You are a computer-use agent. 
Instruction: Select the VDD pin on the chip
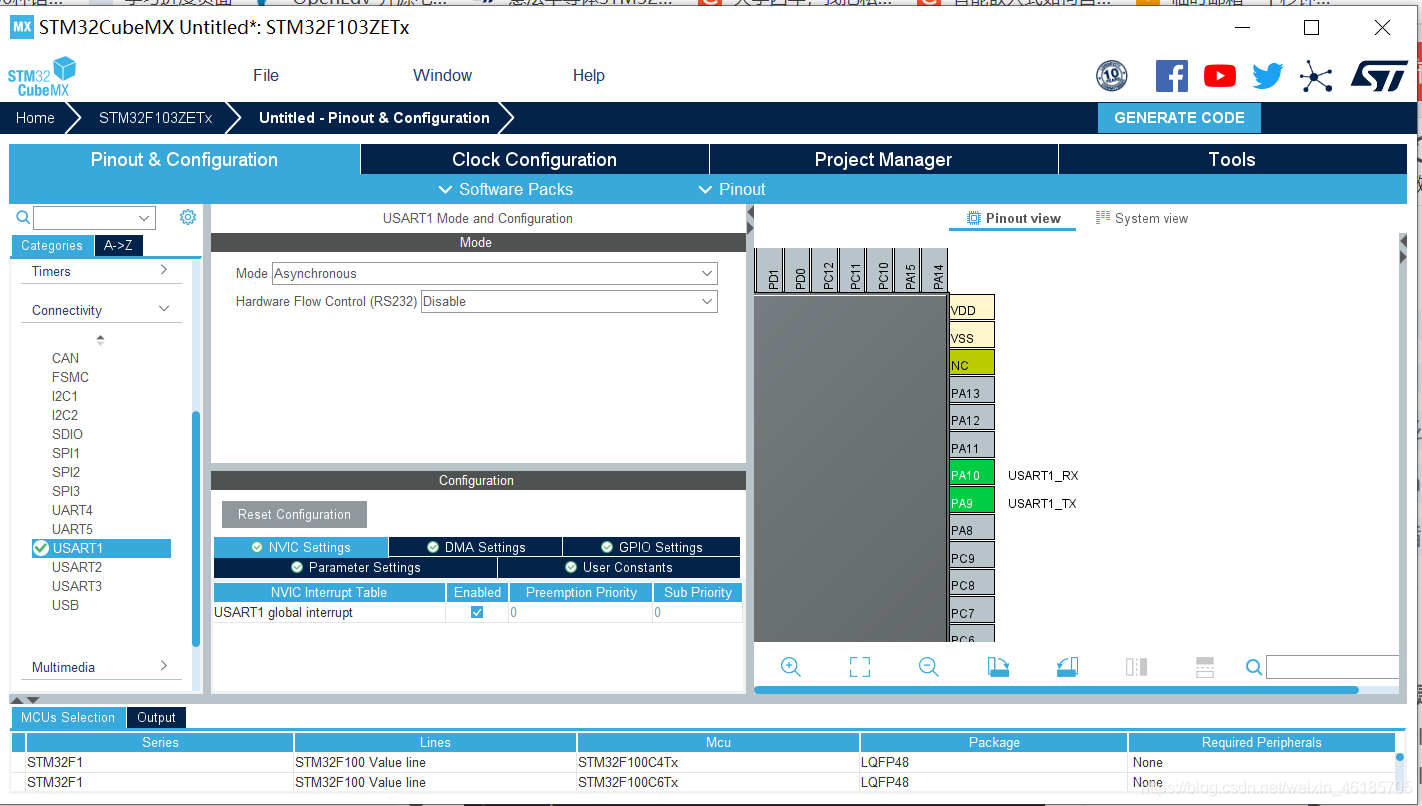tap(972, 309)
